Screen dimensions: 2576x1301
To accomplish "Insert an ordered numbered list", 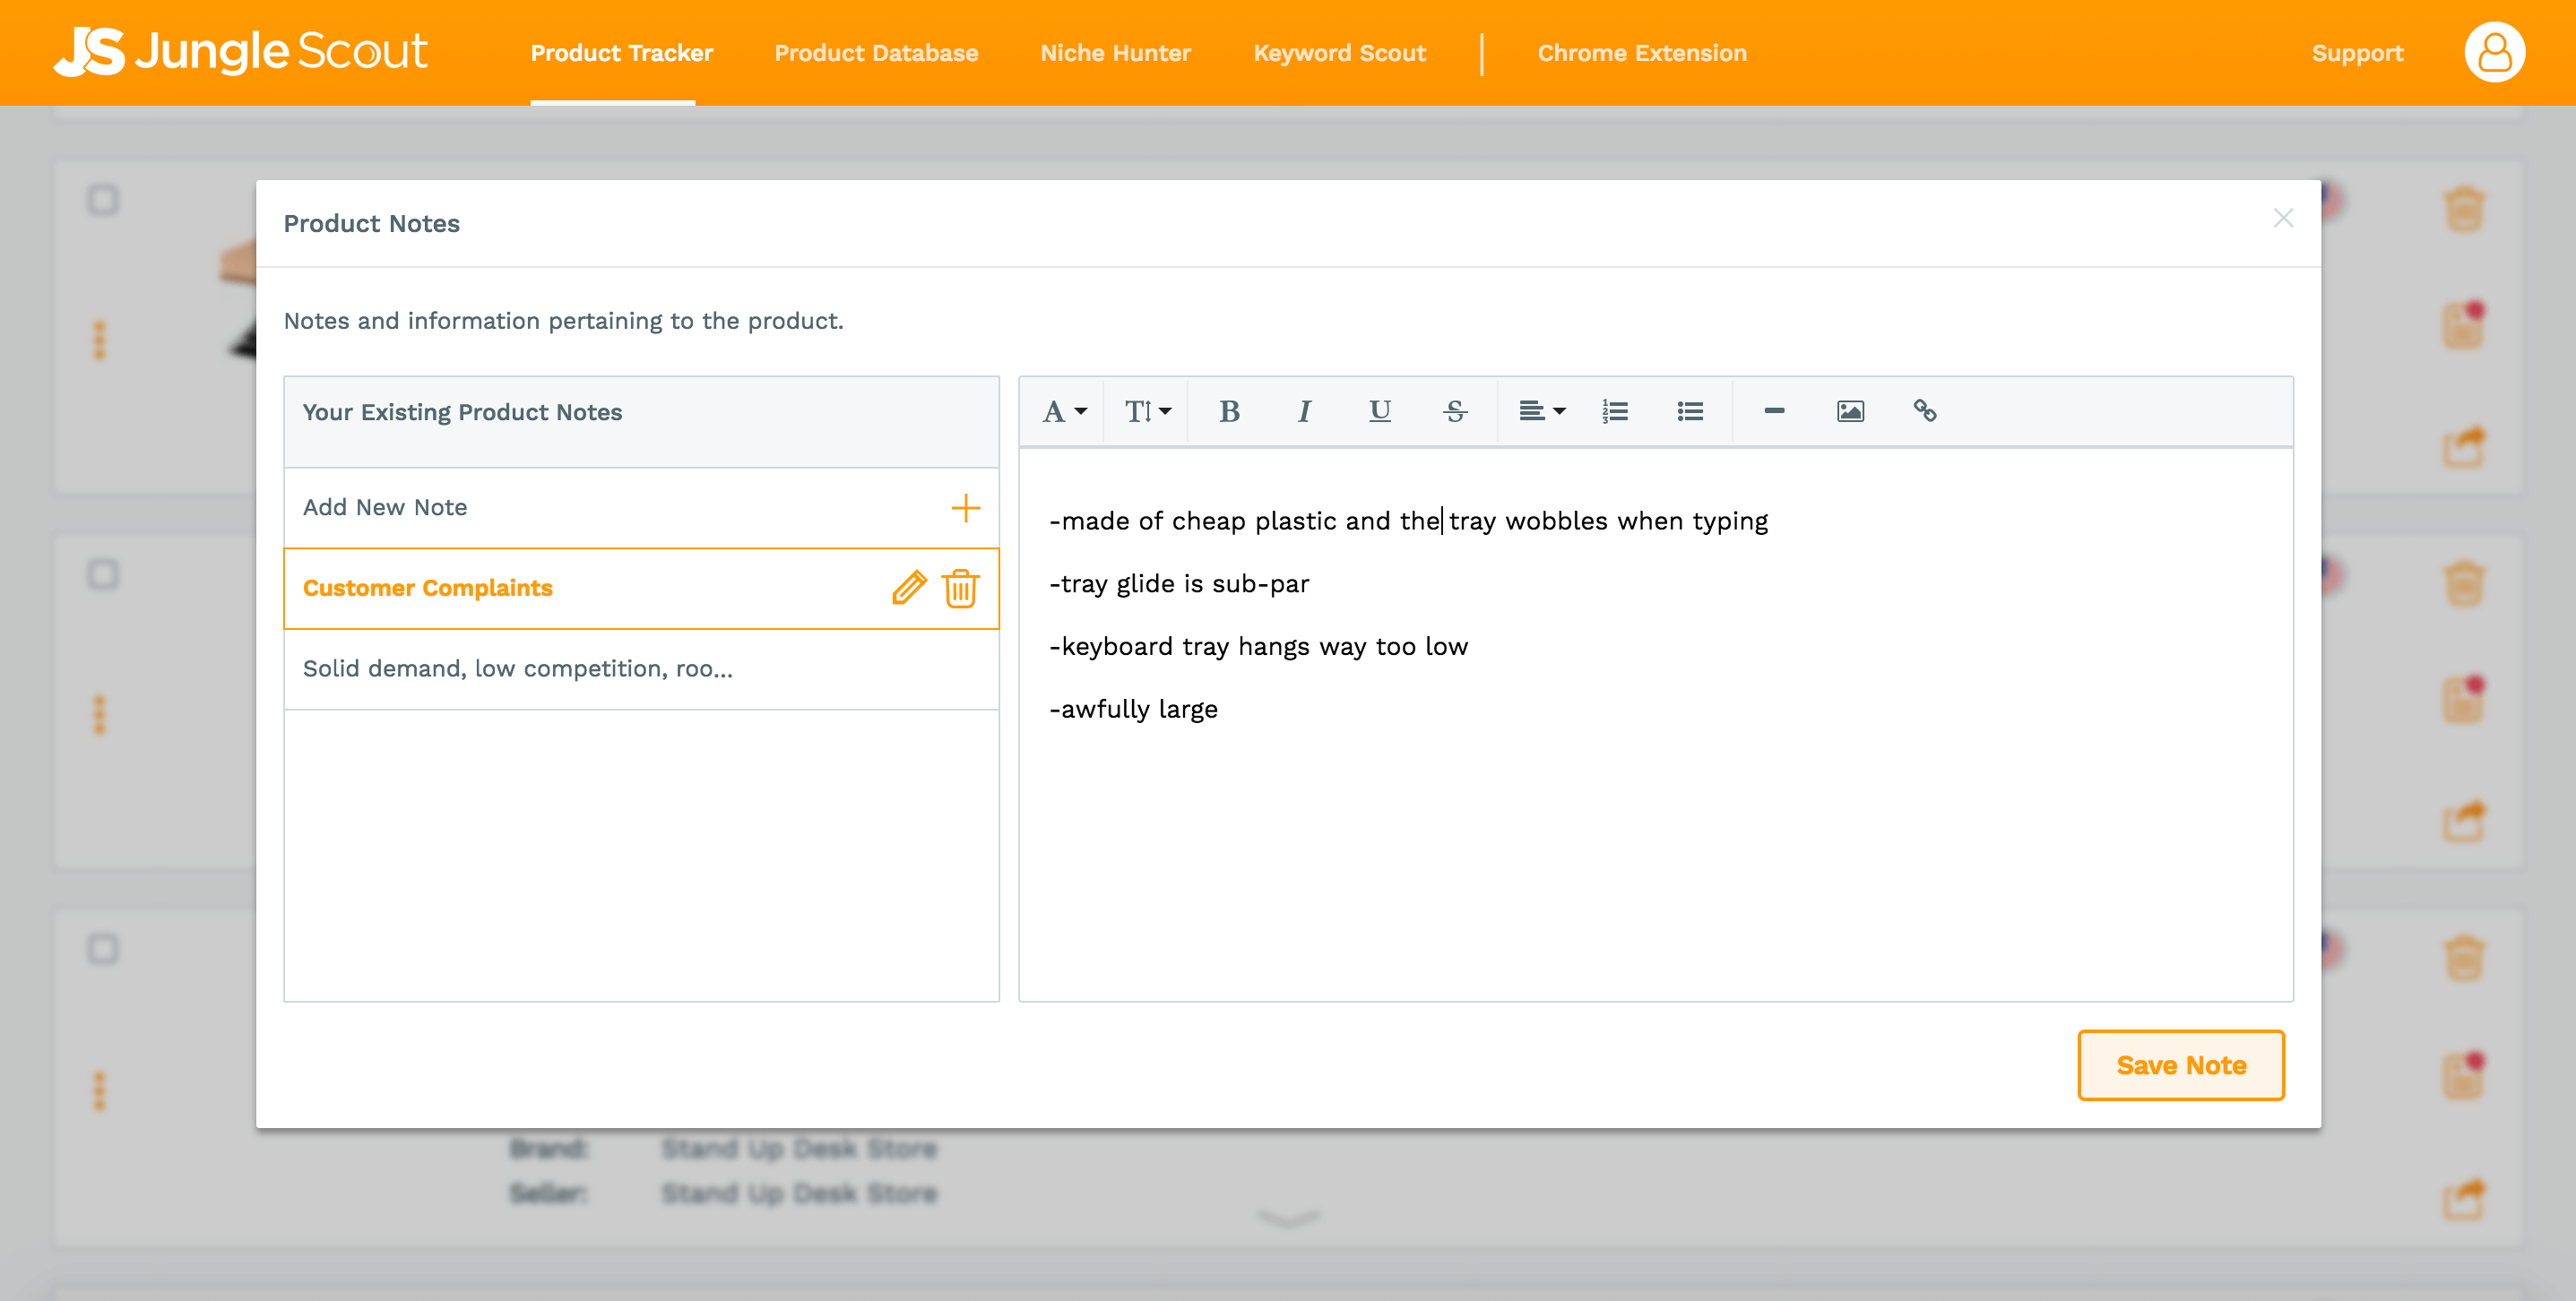I will click(x=1615, y=411).
